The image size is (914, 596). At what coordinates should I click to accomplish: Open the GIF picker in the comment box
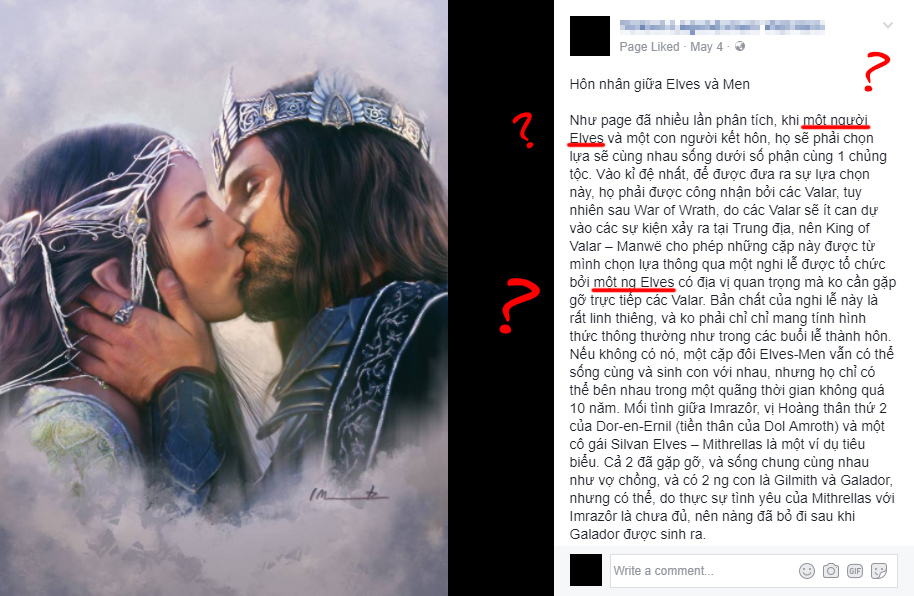[855, 571]
